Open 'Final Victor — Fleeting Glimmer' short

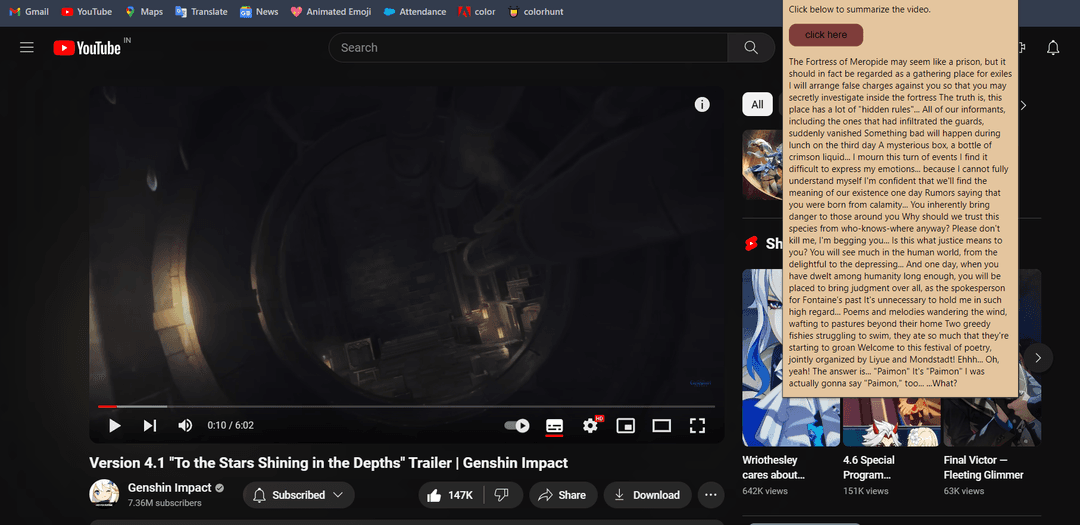(984, 467)
